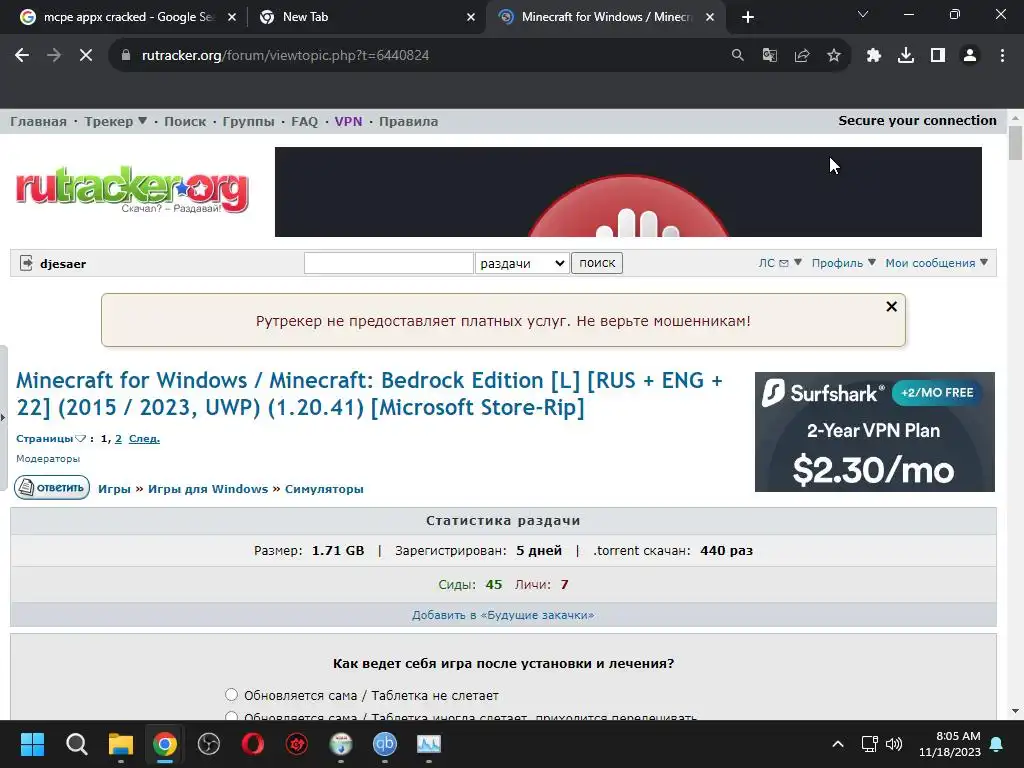The width and height of the screenshot is (1024, 768).
Task: Click the Secure your connection text
Action: point(917,121)
